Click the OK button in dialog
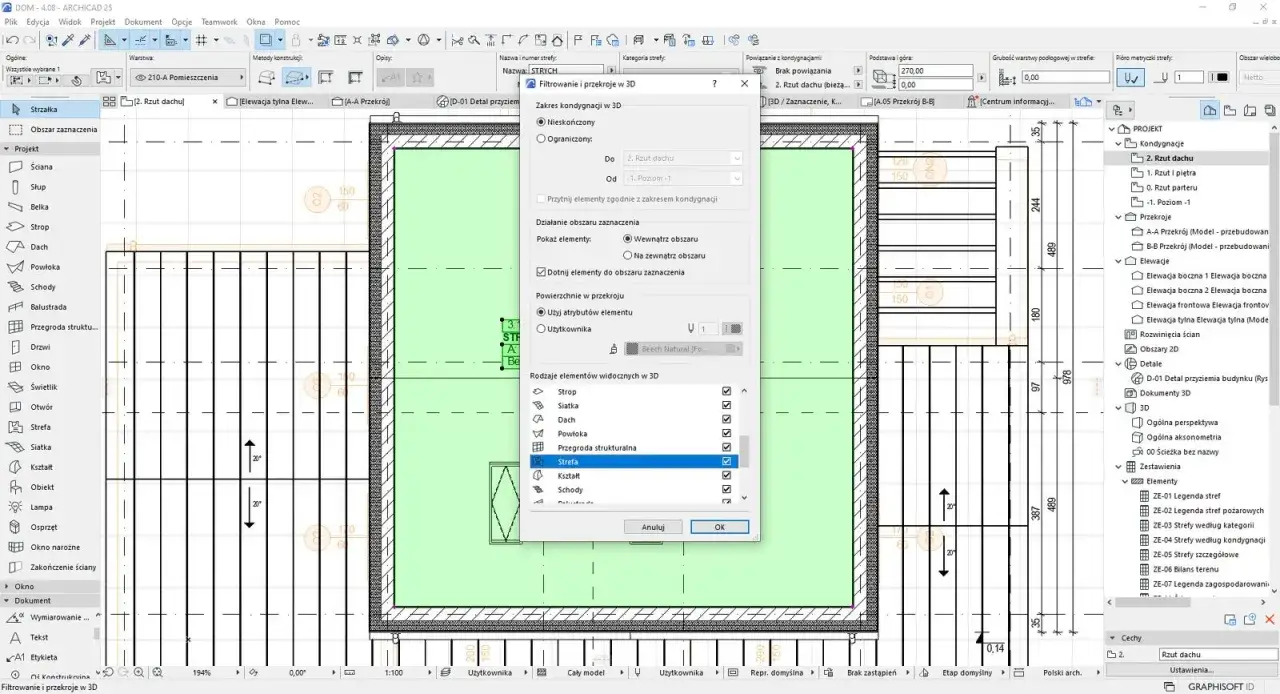The height and width of the screenshot is (694, 1280). coord(720,527)
